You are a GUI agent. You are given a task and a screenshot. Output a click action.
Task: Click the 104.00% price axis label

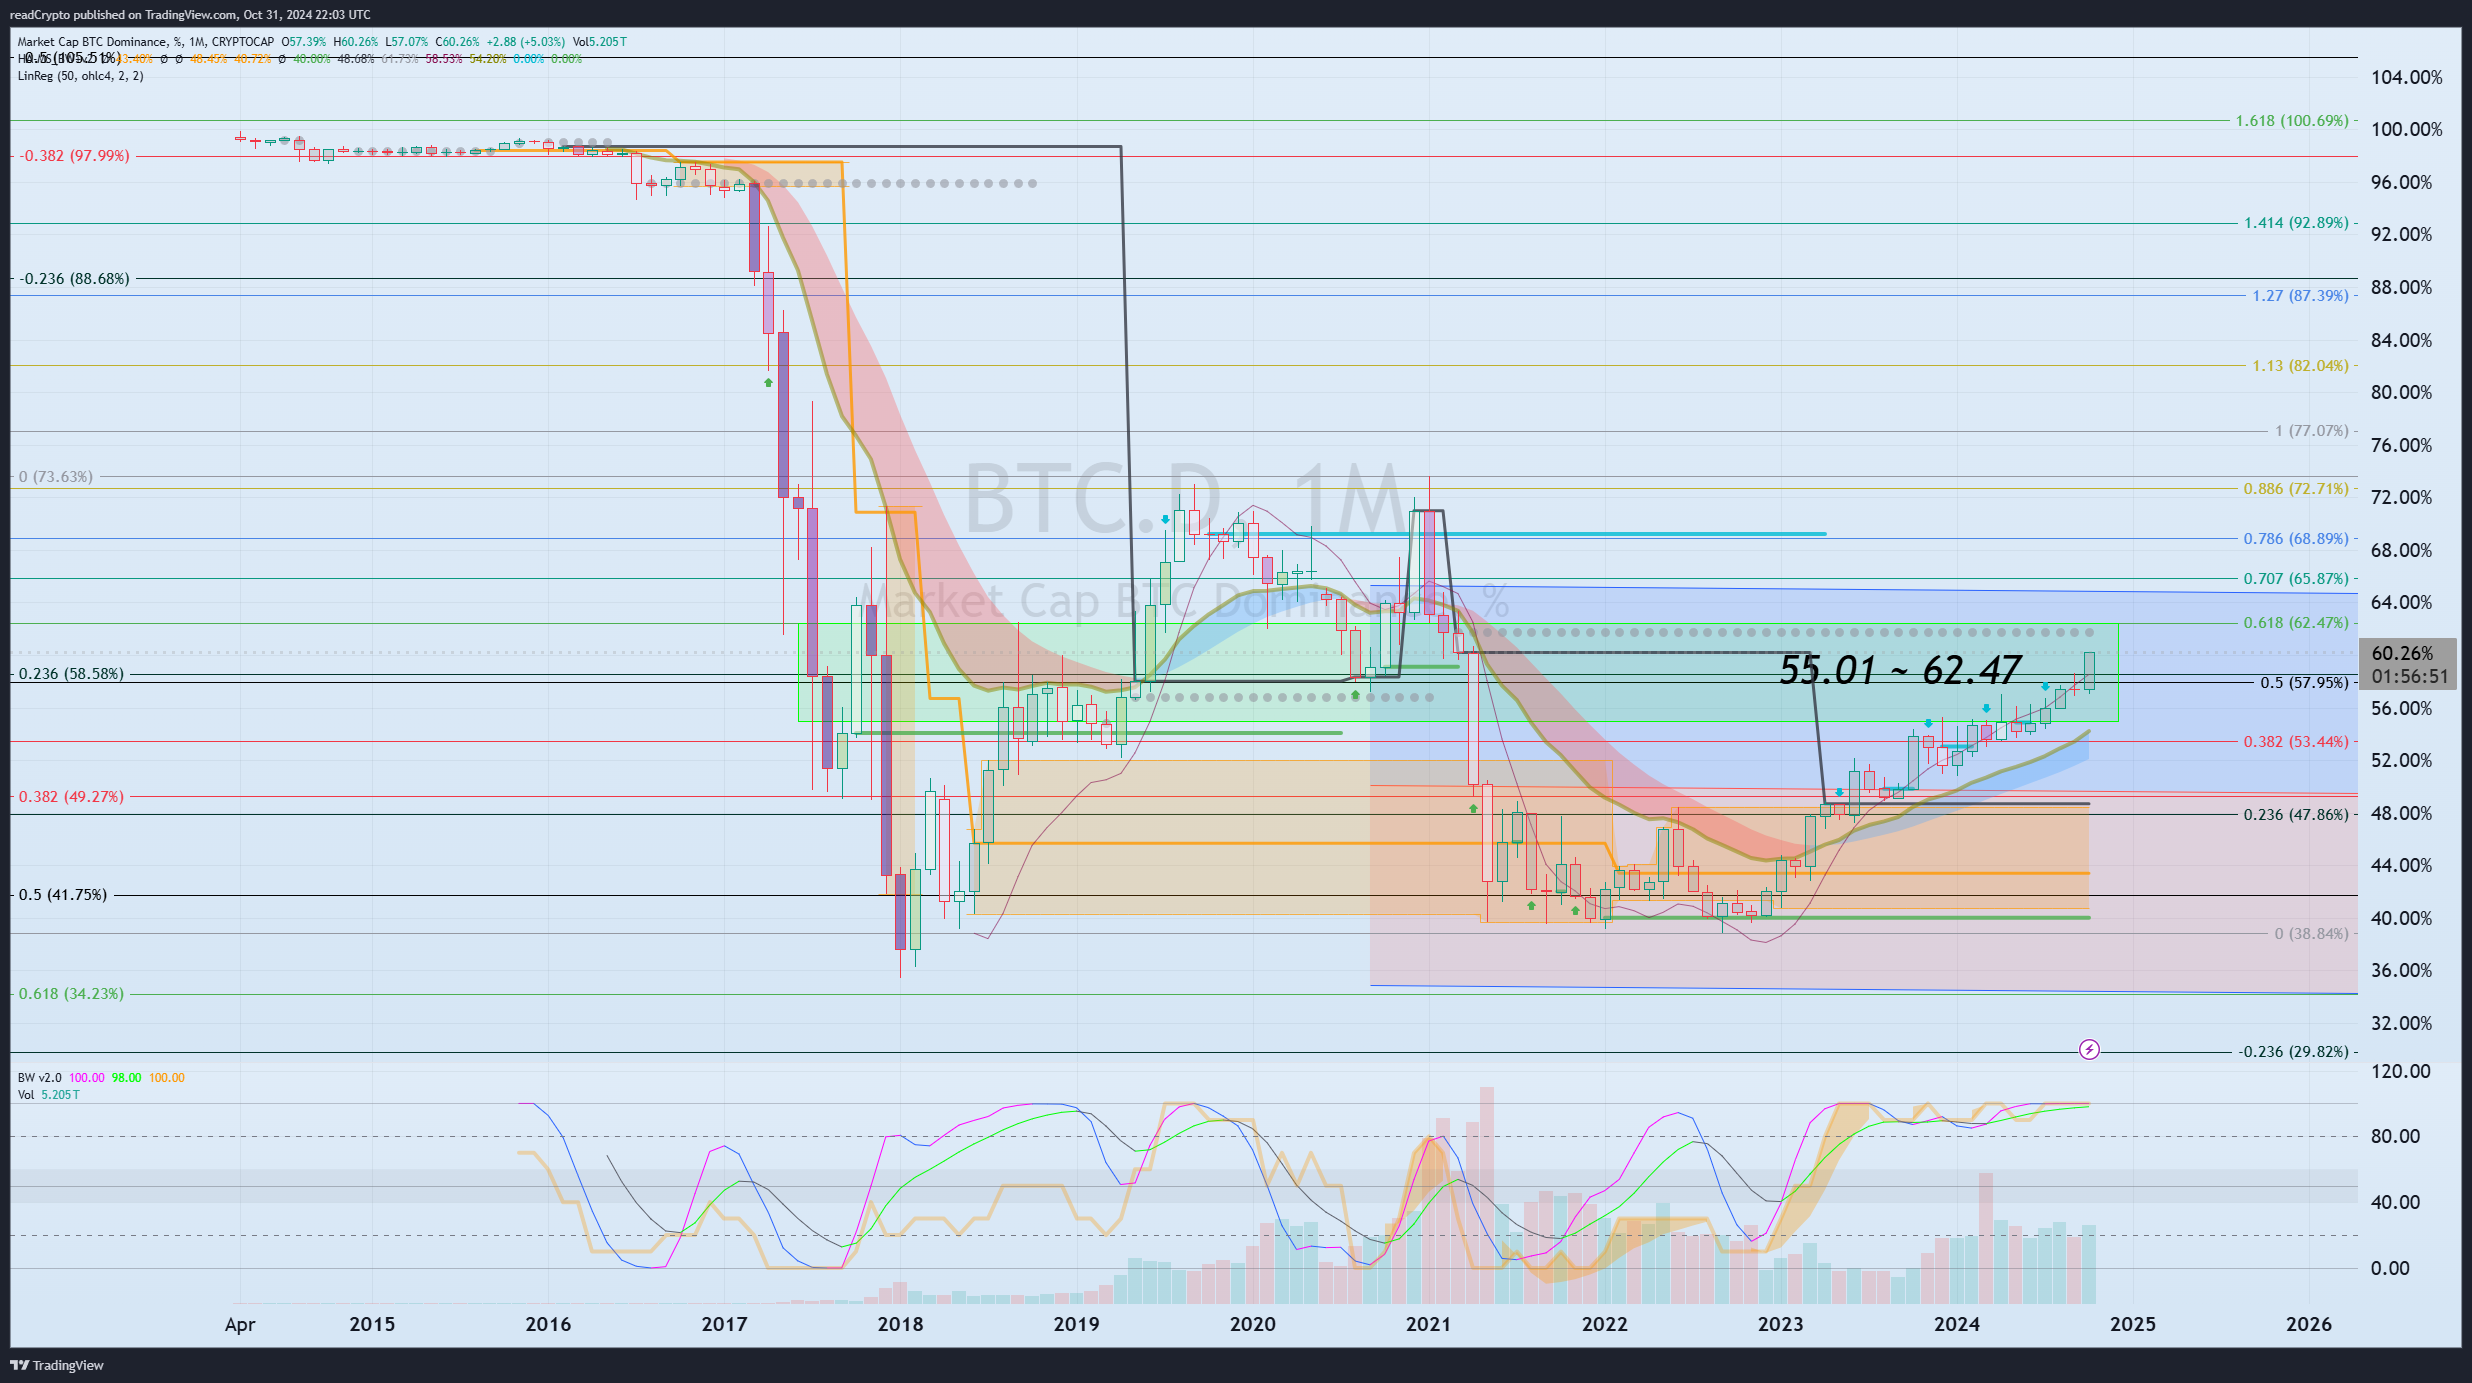[2406, 78]
